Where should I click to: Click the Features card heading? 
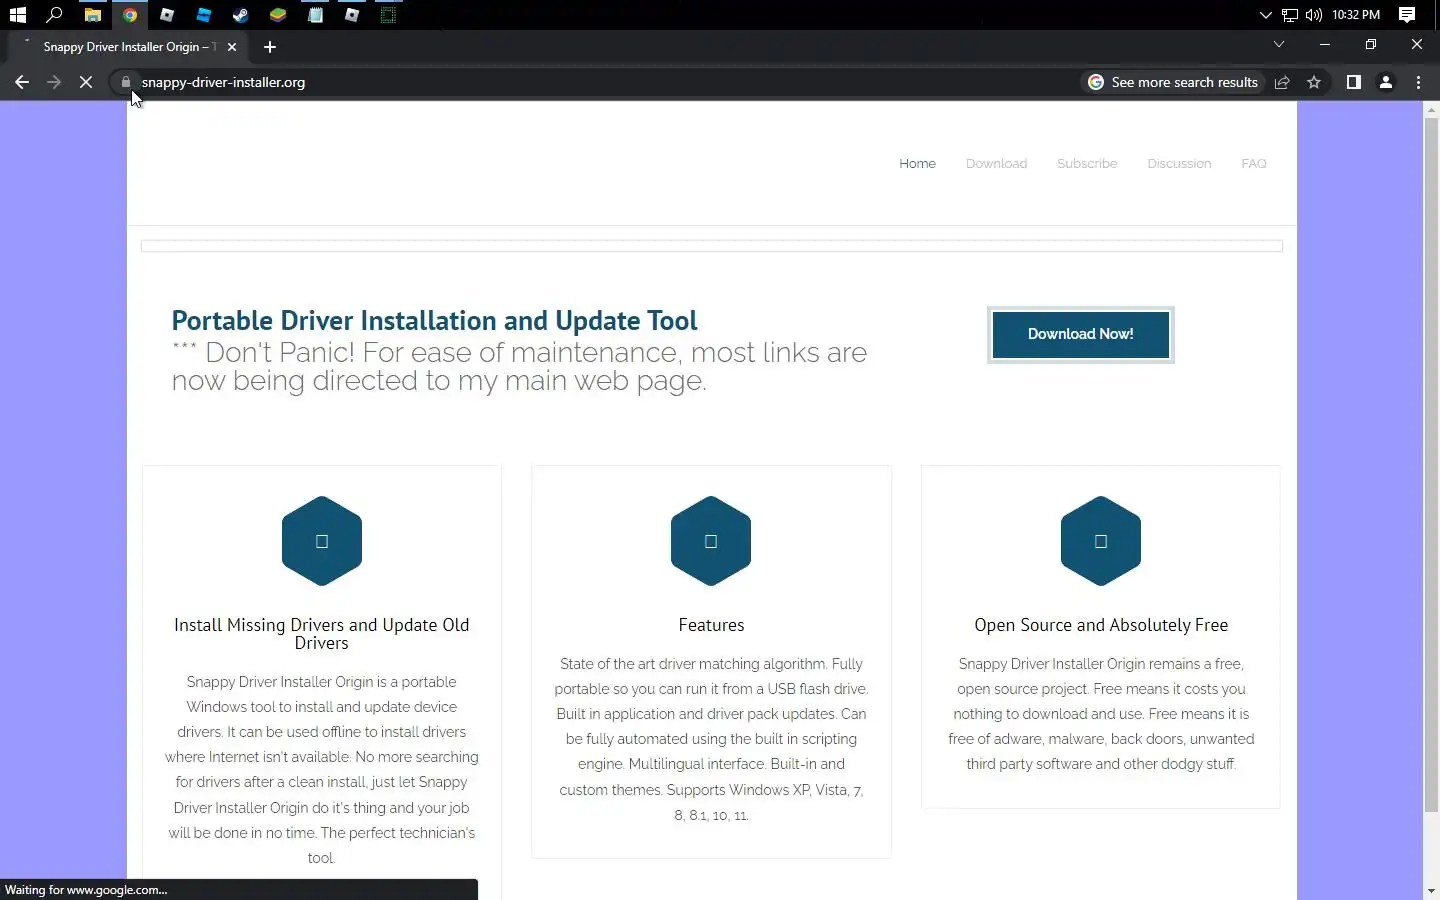point(711,625)
